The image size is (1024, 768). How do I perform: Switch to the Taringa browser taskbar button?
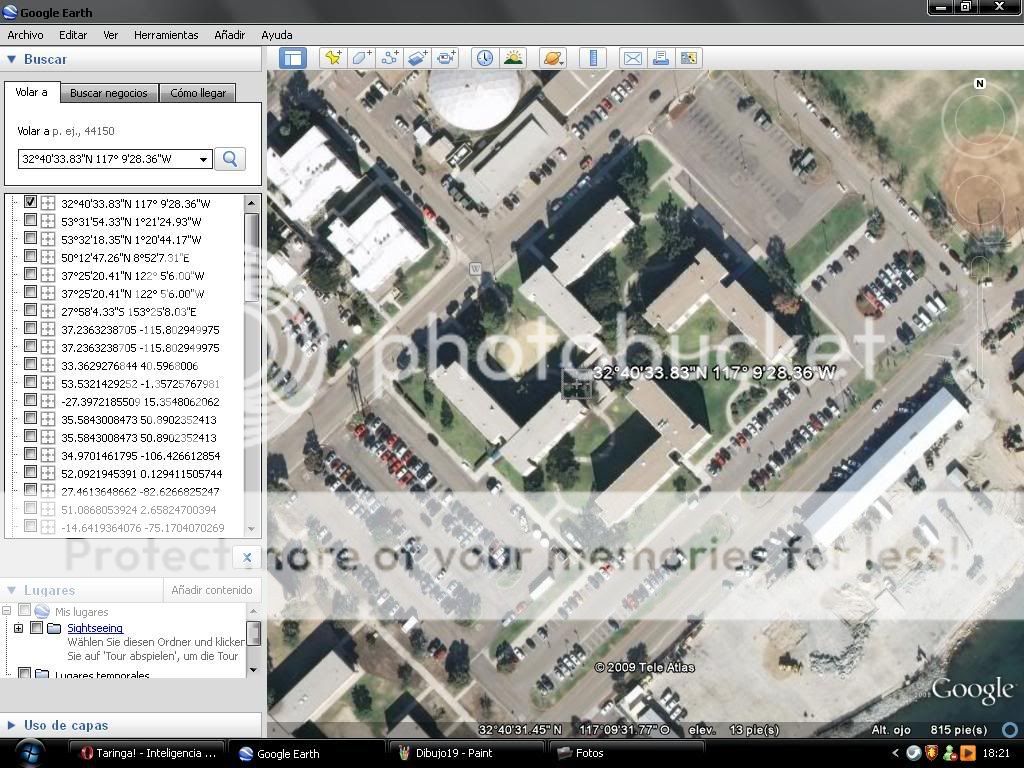(147, 753)
